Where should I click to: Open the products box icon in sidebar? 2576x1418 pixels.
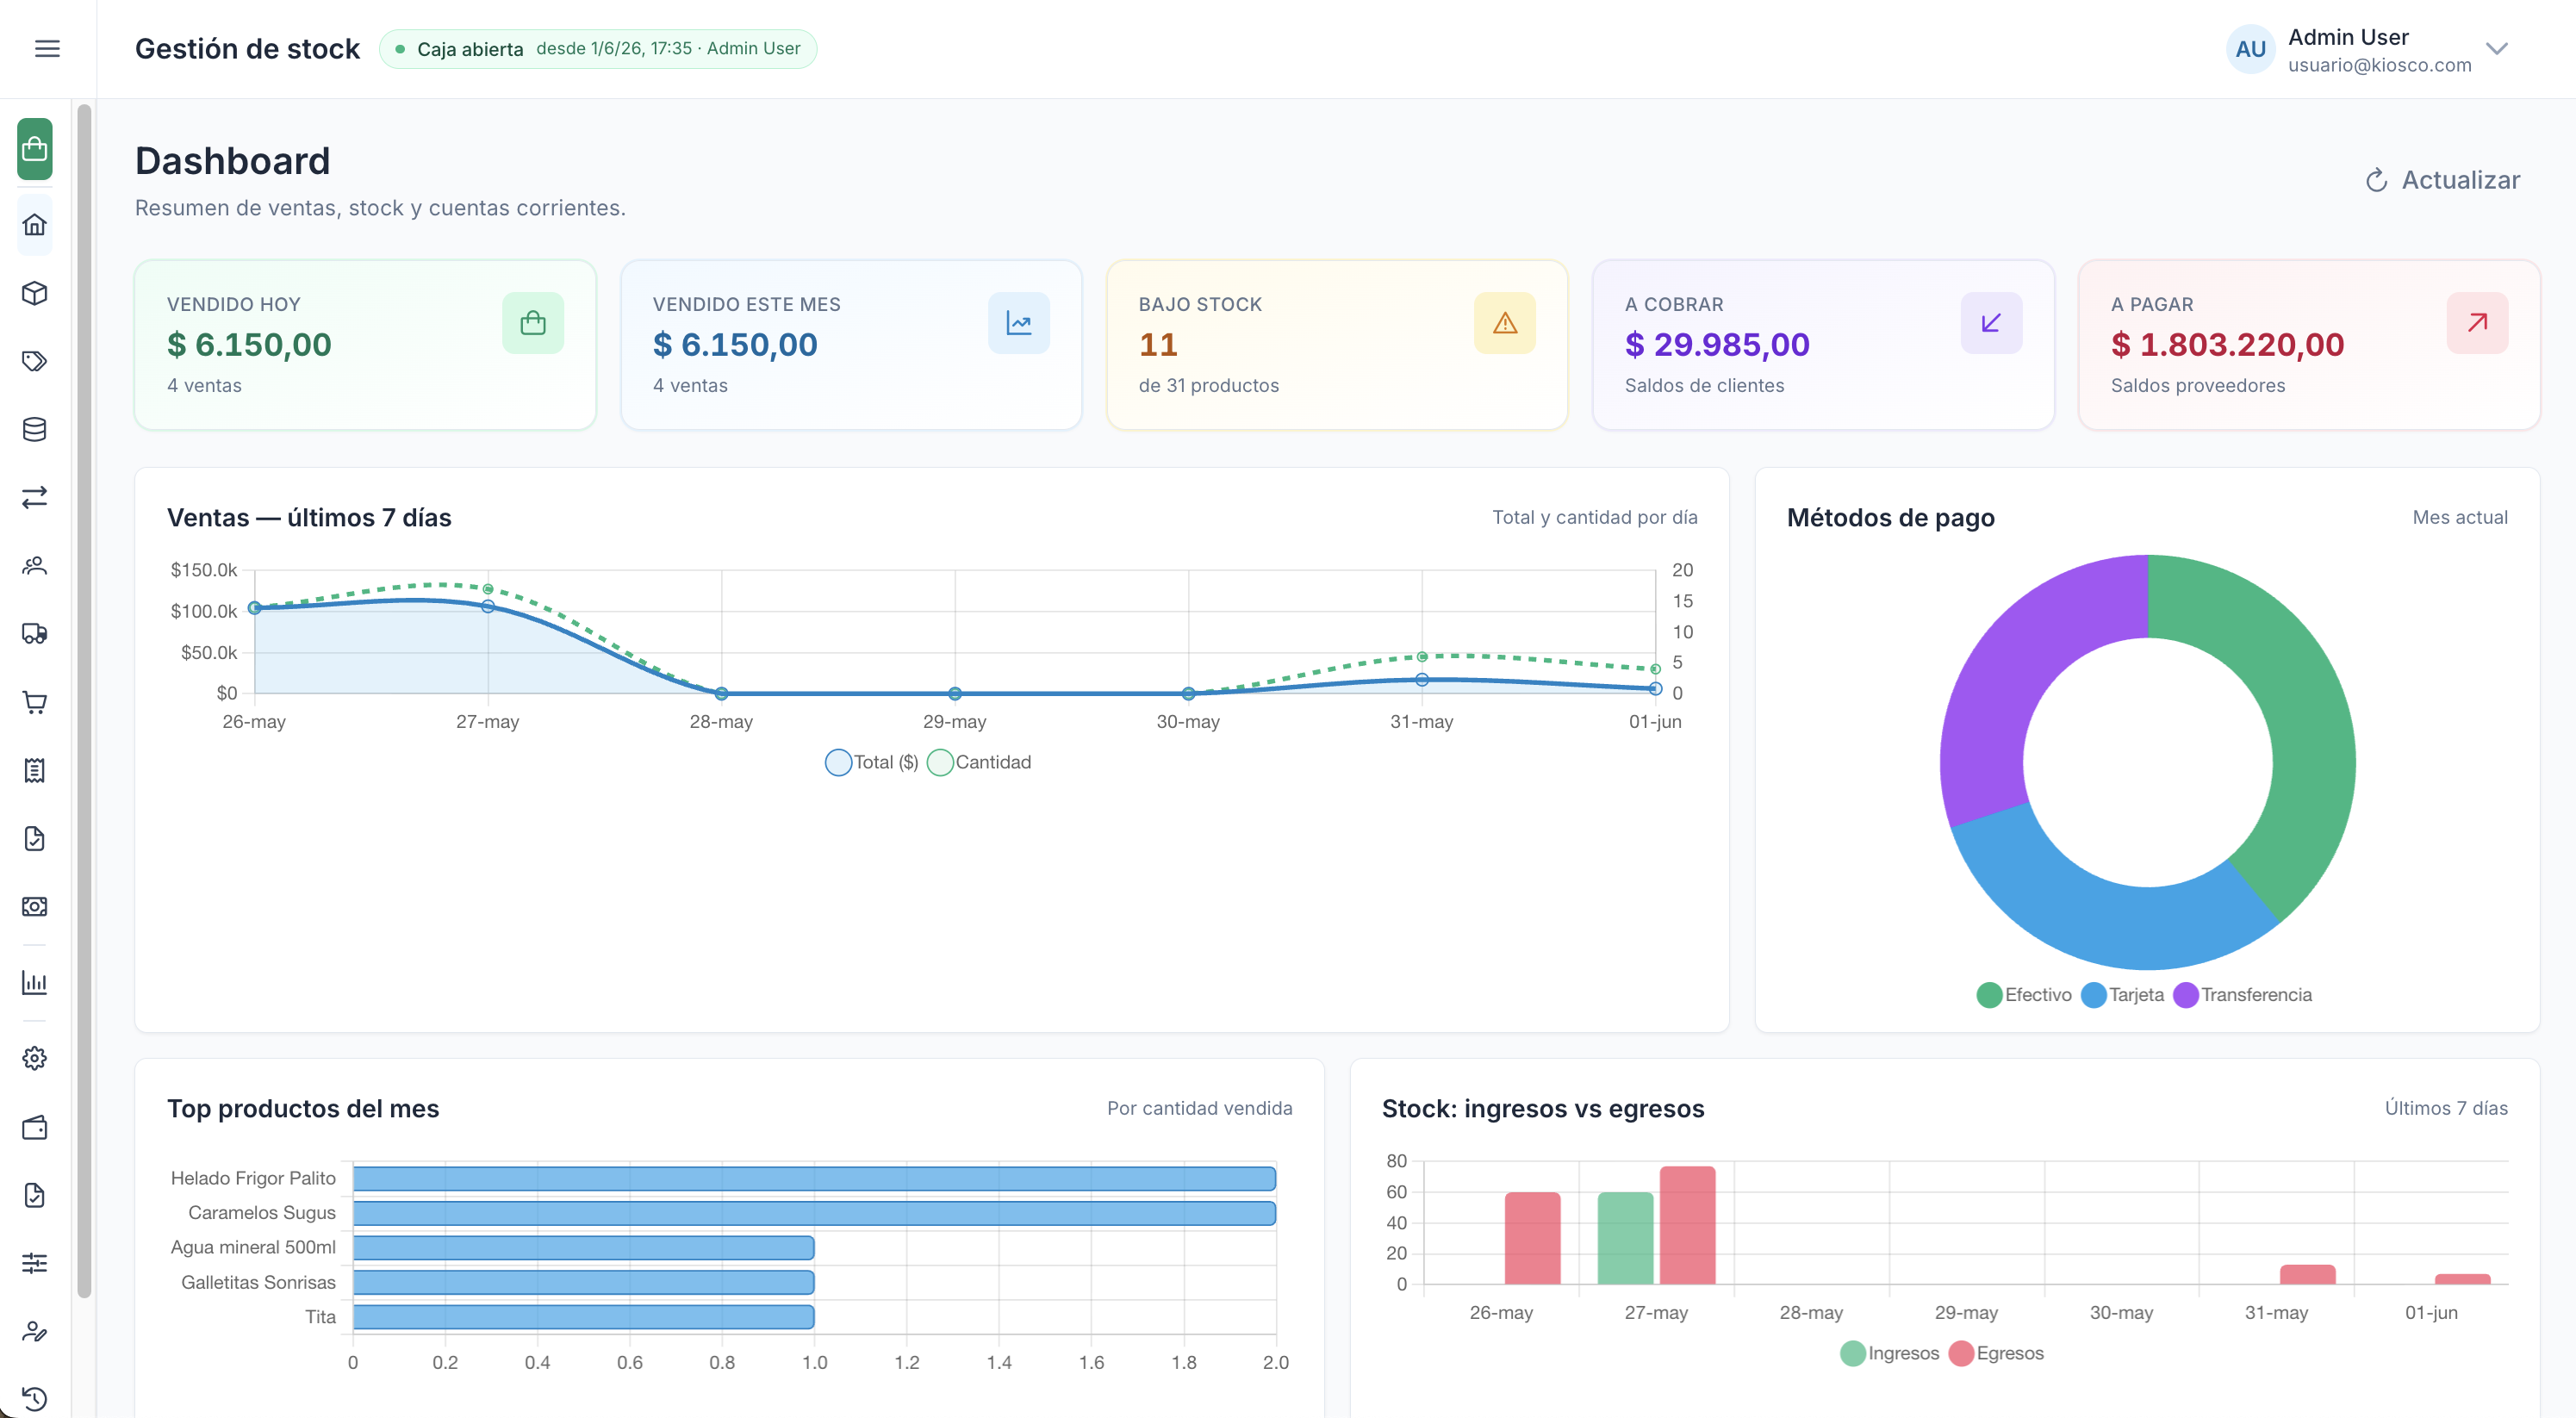[35, 293]
